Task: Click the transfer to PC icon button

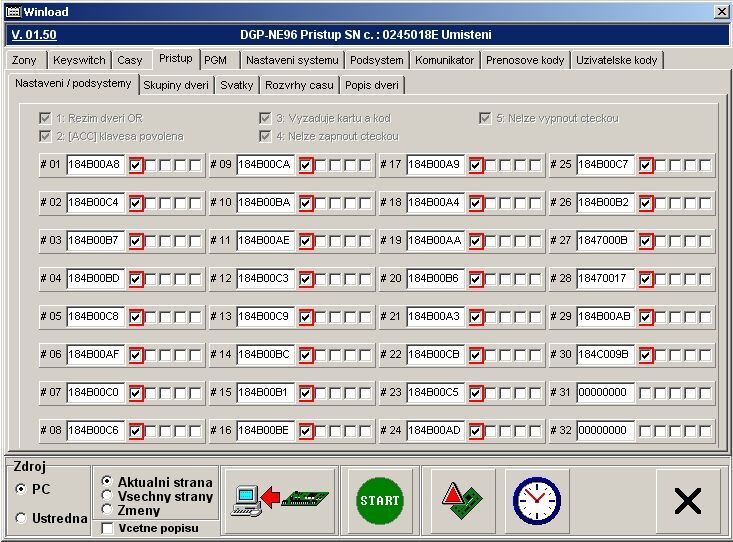Action: [279, 500]
